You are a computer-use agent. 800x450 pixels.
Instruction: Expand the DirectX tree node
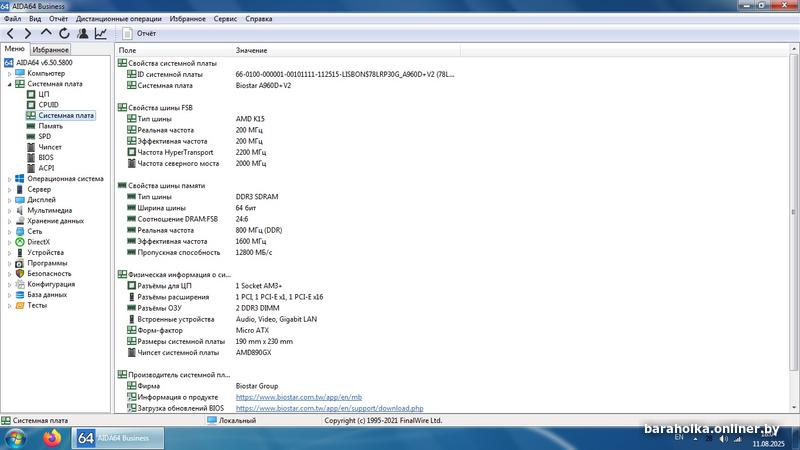(9, 243)
